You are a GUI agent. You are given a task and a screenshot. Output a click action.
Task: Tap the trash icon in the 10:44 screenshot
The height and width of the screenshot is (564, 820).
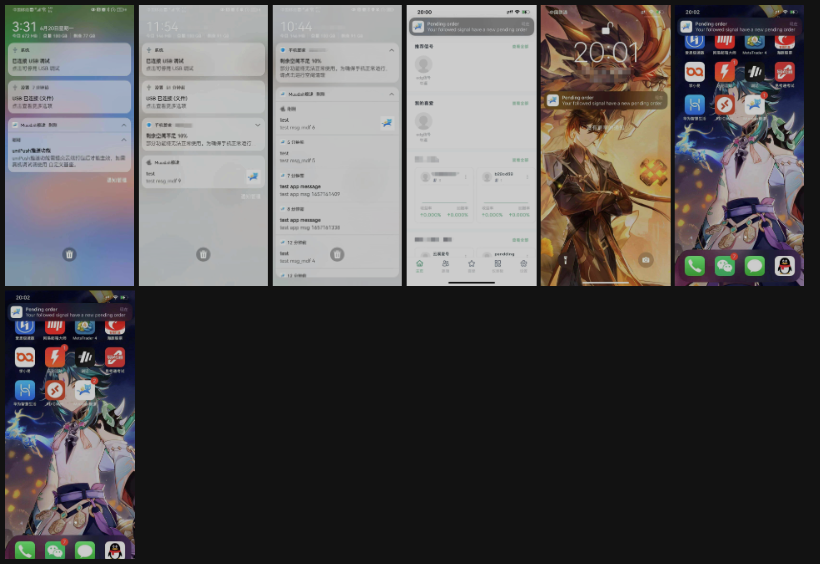coord(337,254)
